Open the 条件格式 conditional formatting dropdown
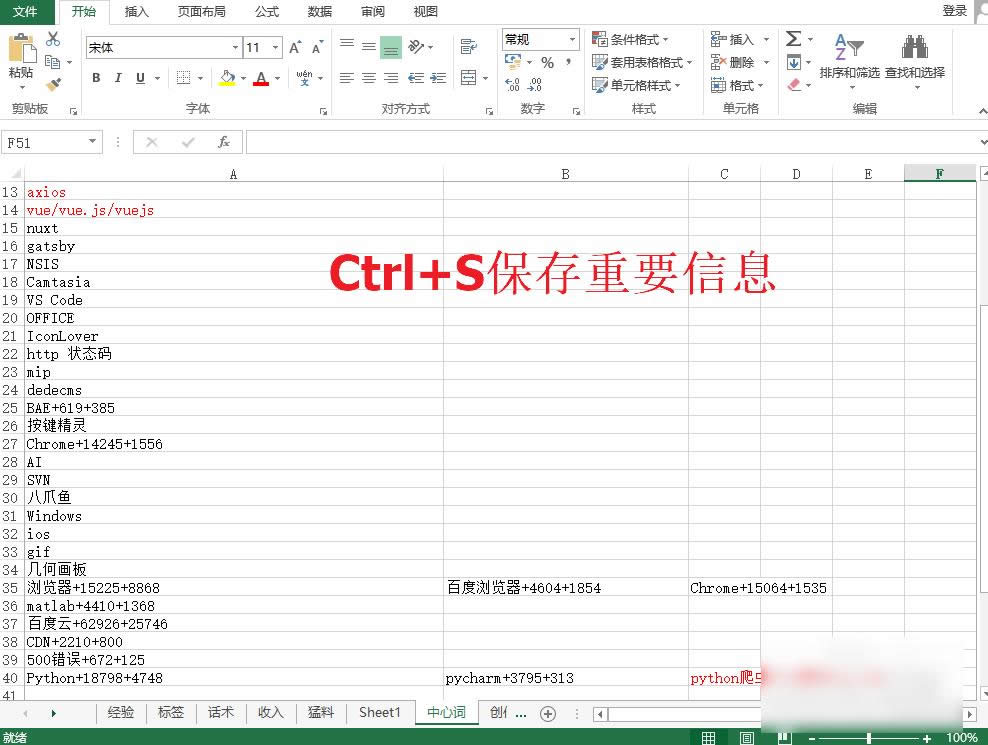The height and width of the screenshot is (745, 988). point(634,39)
